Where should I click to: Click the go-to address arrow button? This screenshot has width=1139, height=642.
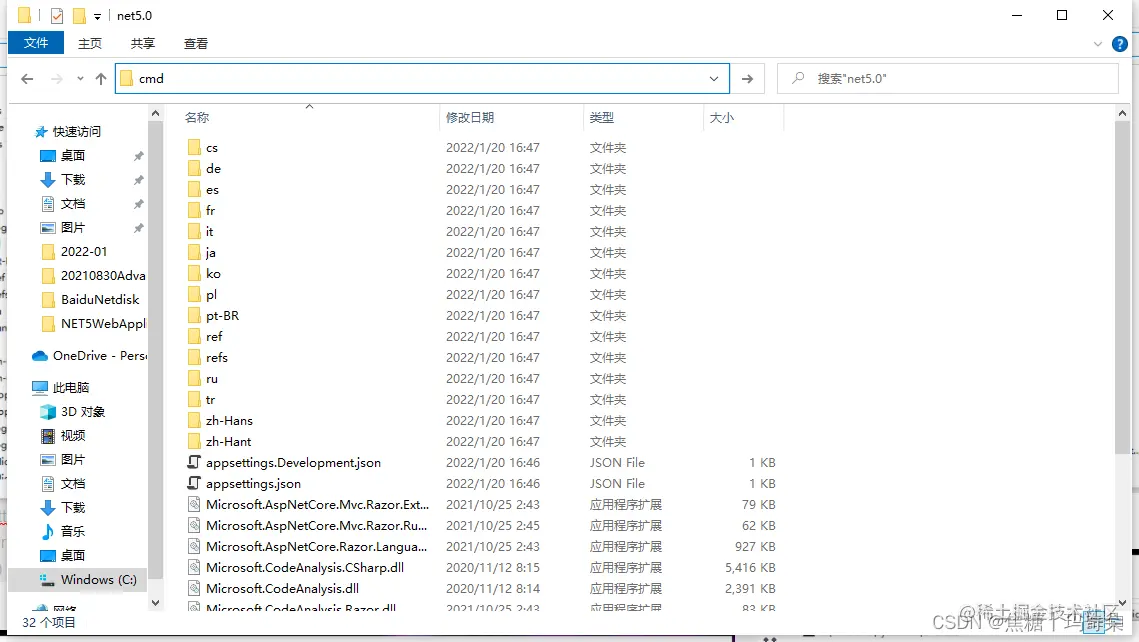(747, 78)
